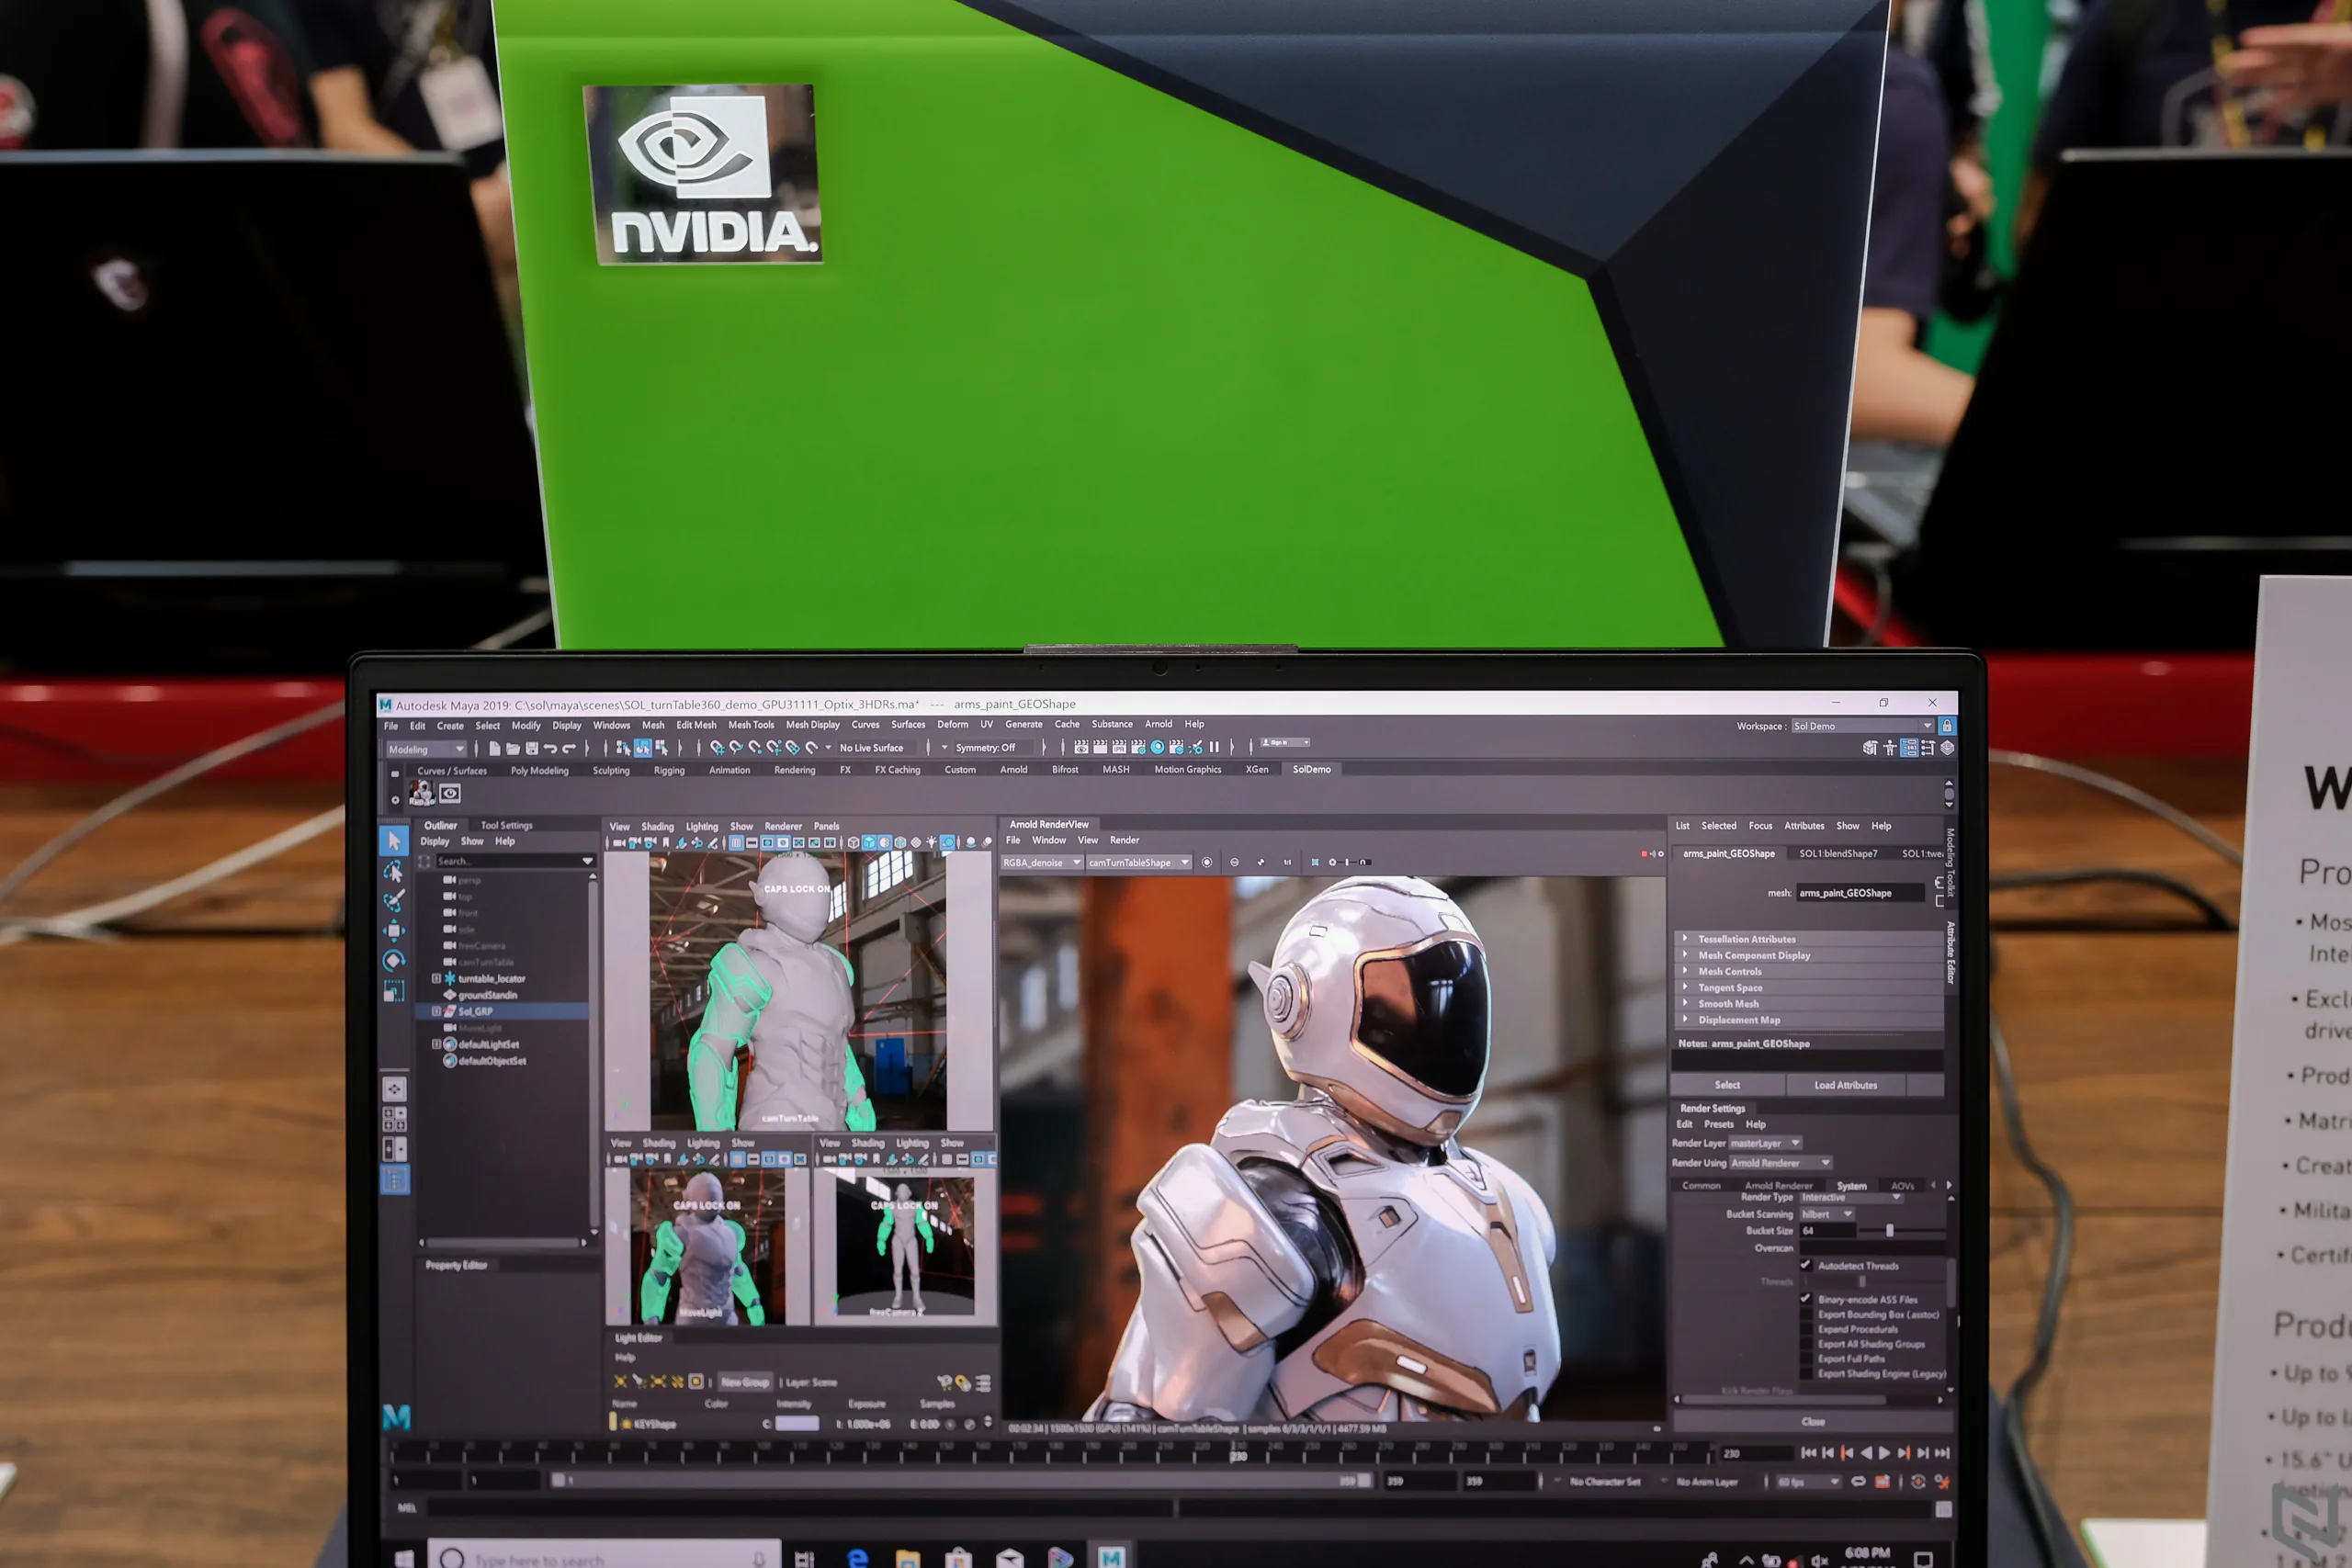Enable Expand Procedurals checkbox
Viewport: 2352px width, 1568px height.
click(1806, 1329)
